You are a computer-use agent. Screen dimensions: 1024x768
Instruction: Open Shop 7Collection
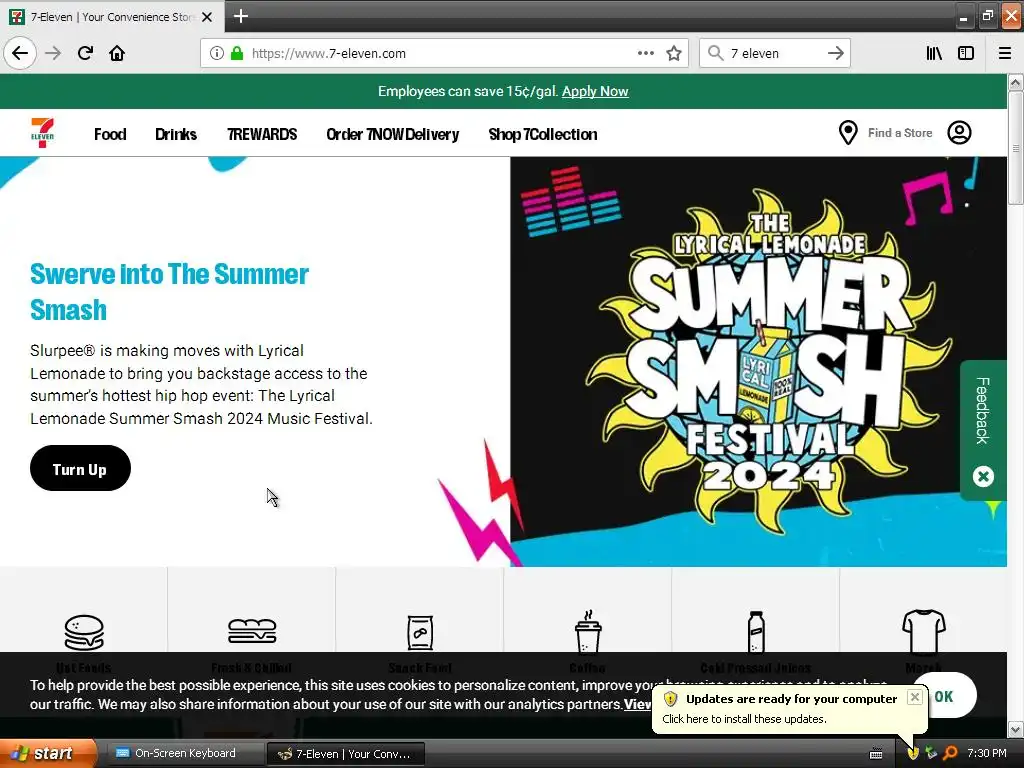543,134
